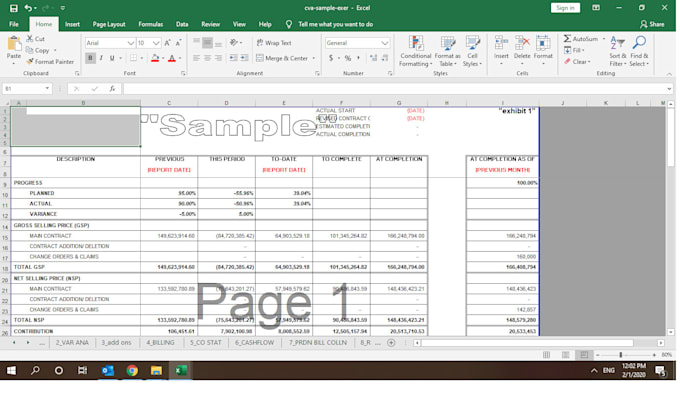Open the 2_VAR ANA sheet tab
The image size is (680, 418).
tap(72, 343)
